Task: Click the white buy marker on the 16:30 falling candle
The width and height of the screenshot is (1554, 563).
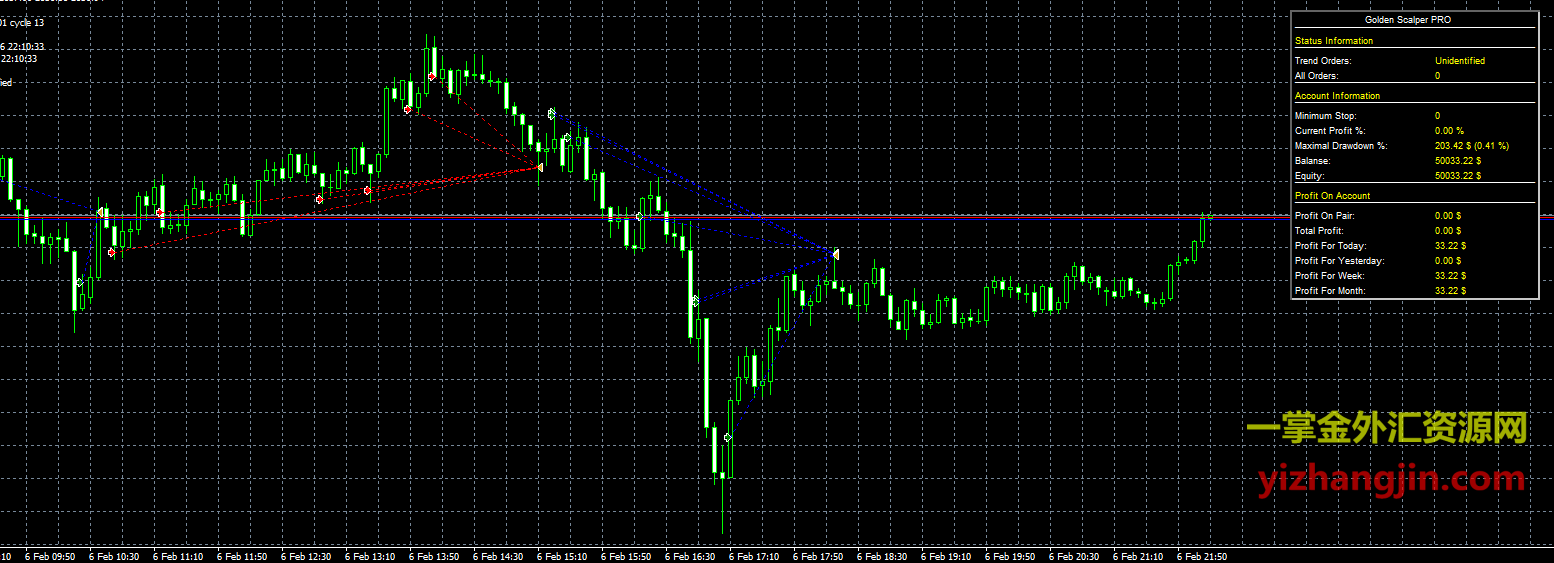Action: pyautogui.click(x=695, y=300)
